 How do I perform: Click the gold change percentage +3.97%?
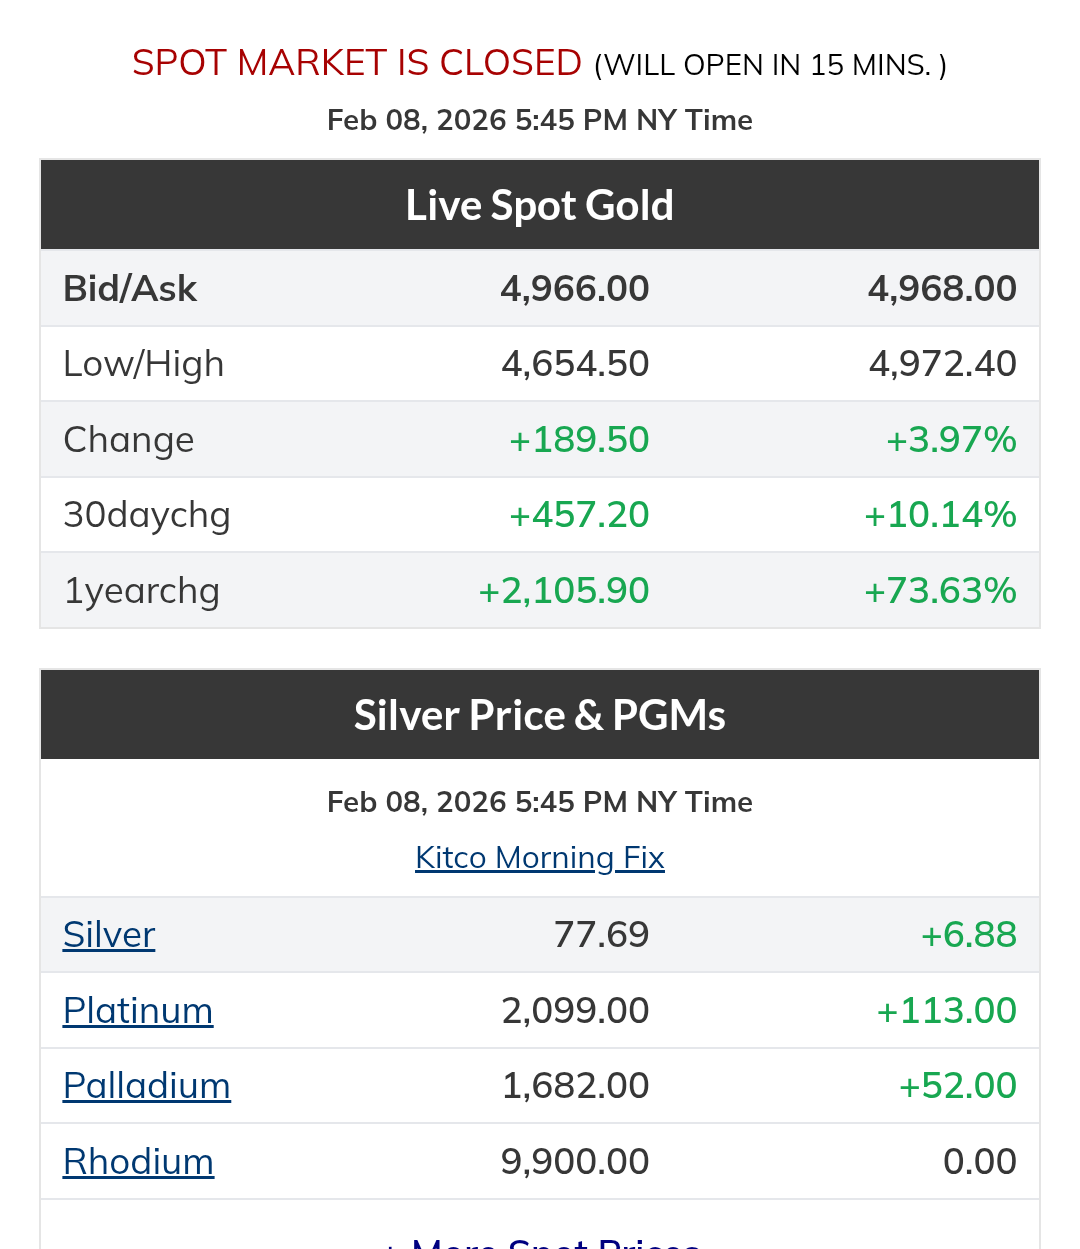click(951, 440)
